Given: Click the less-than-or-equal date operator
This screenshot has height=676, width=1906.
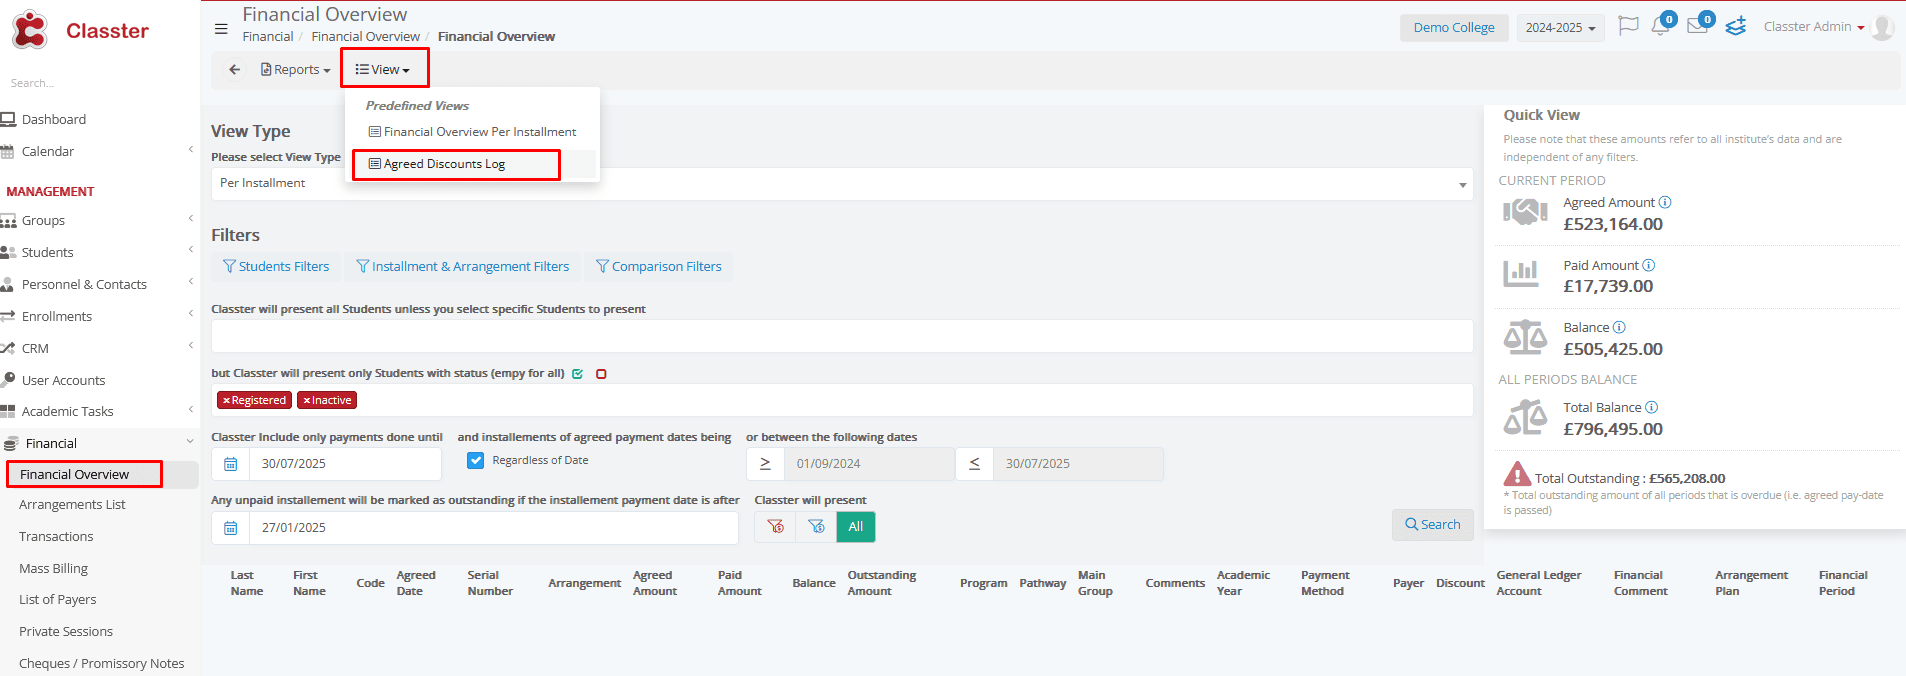Looking at the screenshot, I should [975, 464].
